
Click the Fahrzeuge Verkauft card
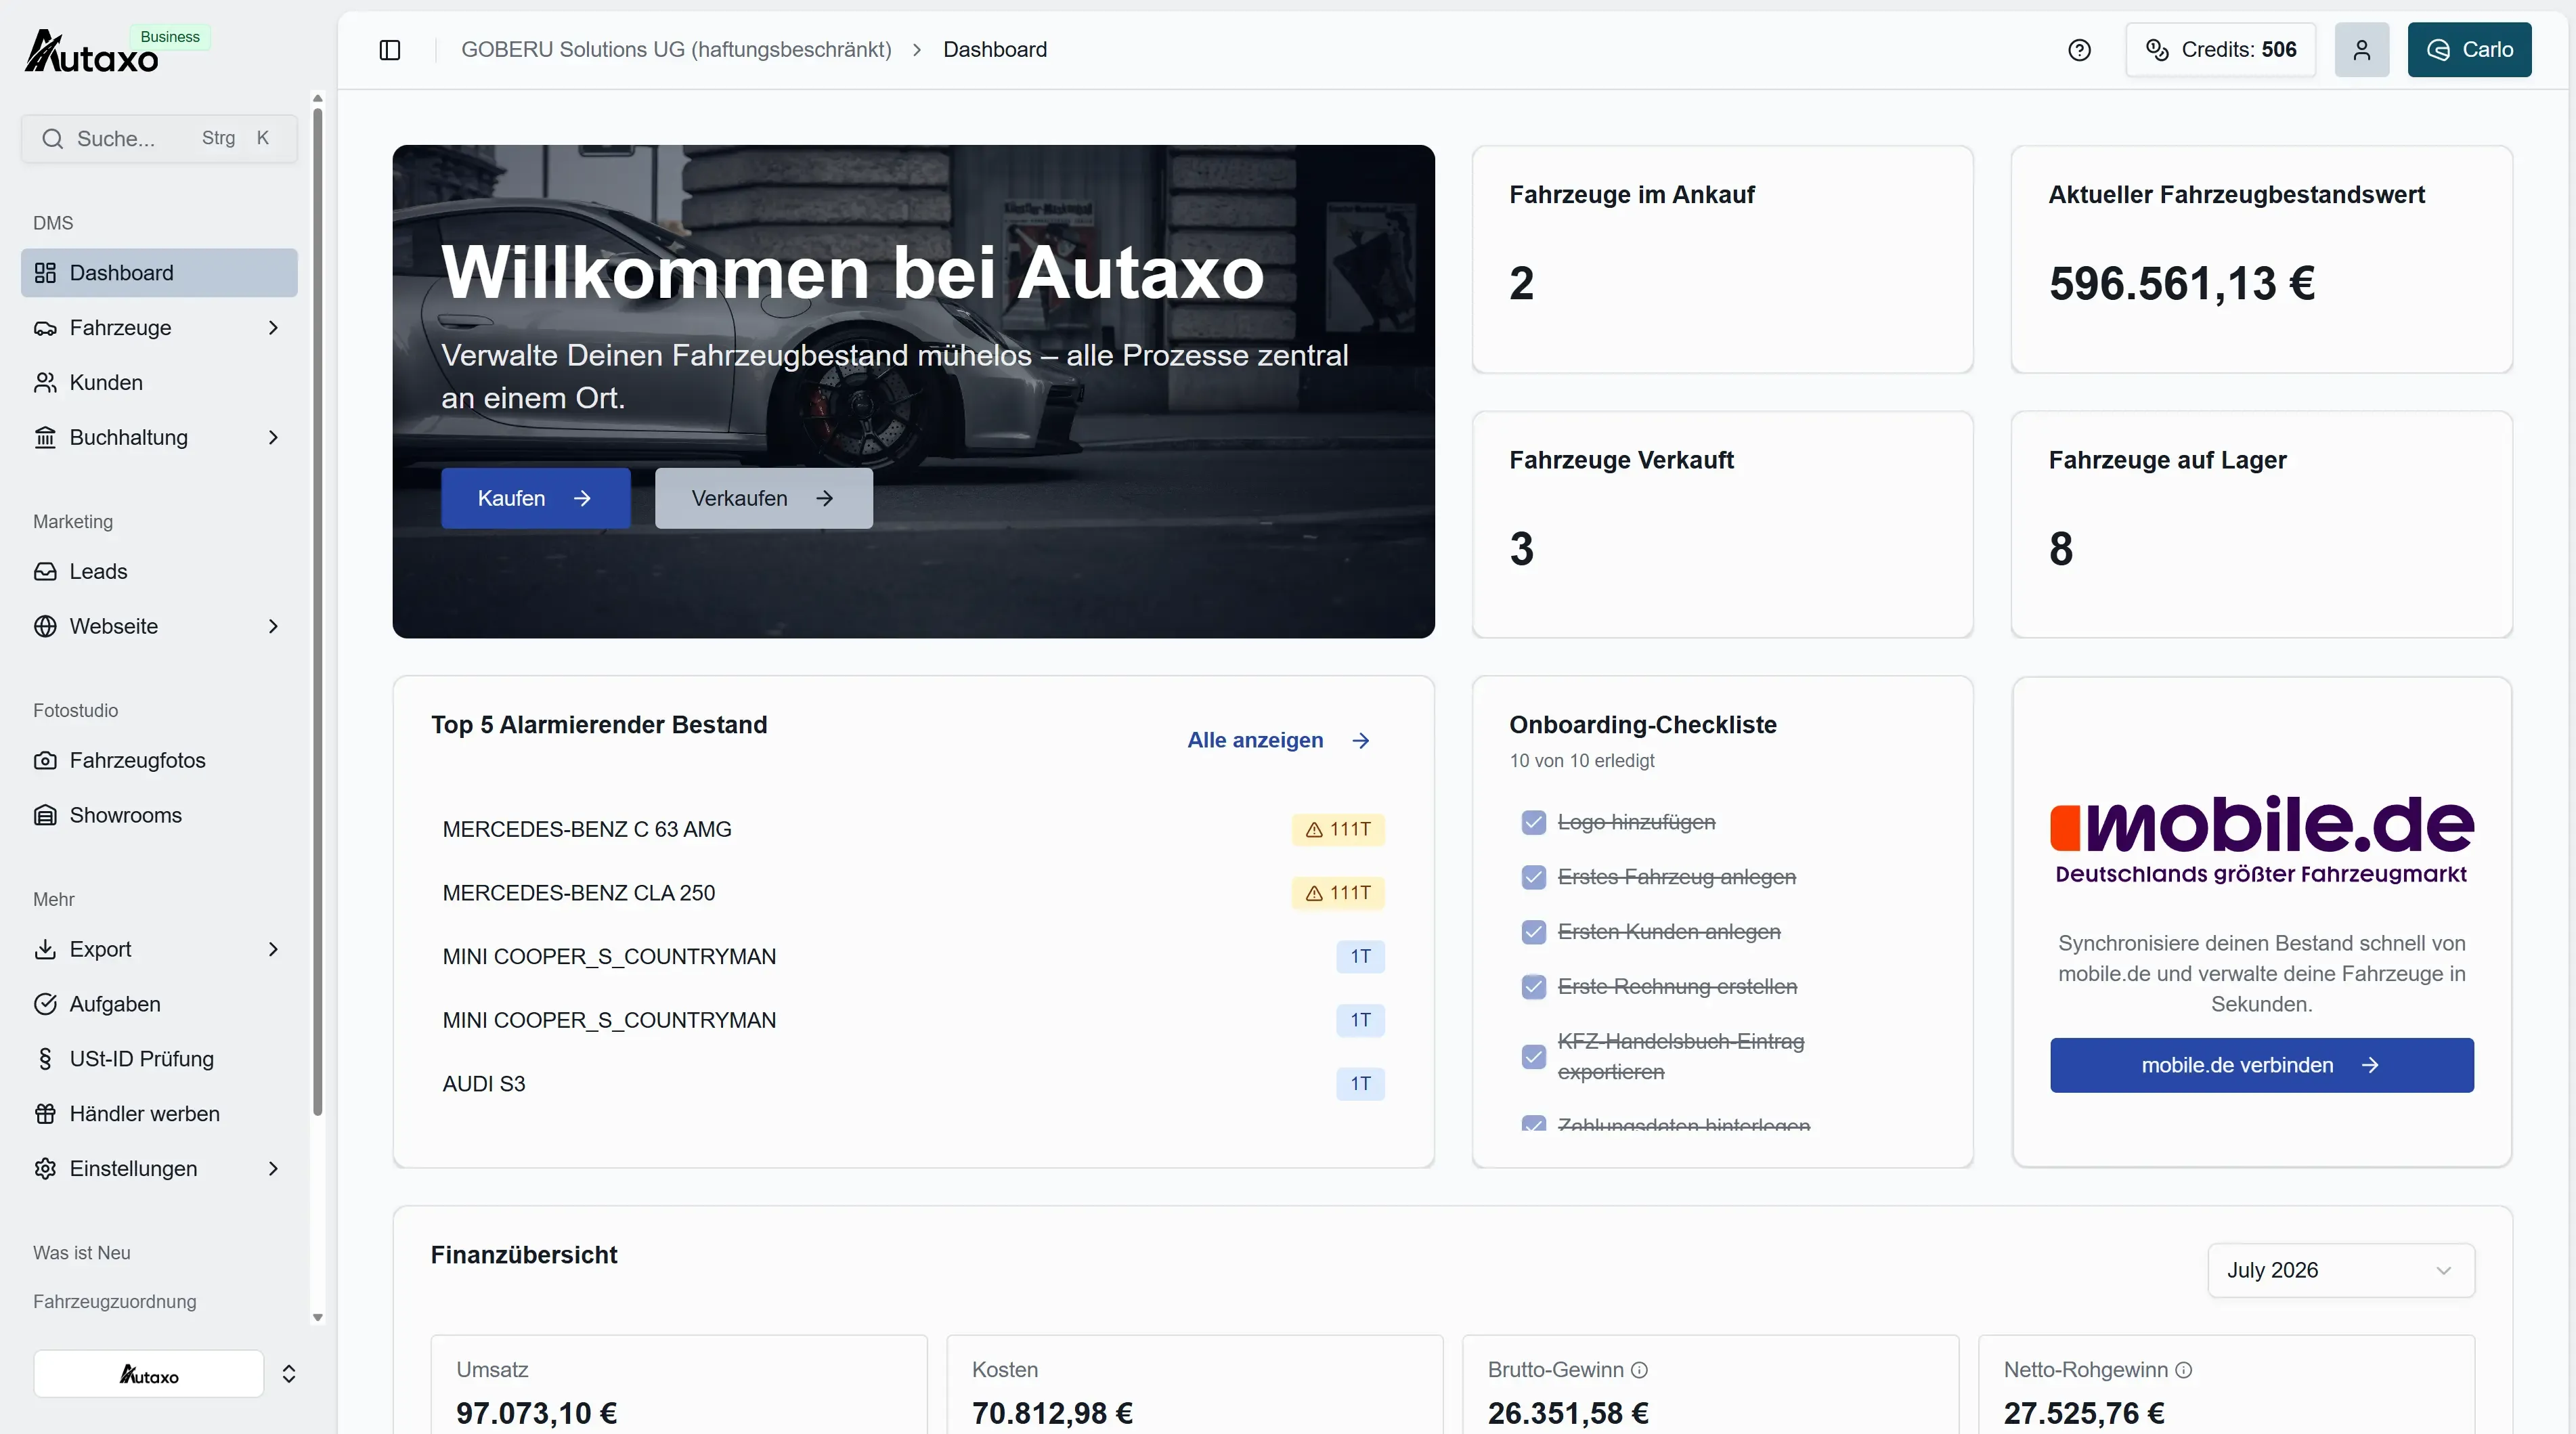coord(1722,525)
